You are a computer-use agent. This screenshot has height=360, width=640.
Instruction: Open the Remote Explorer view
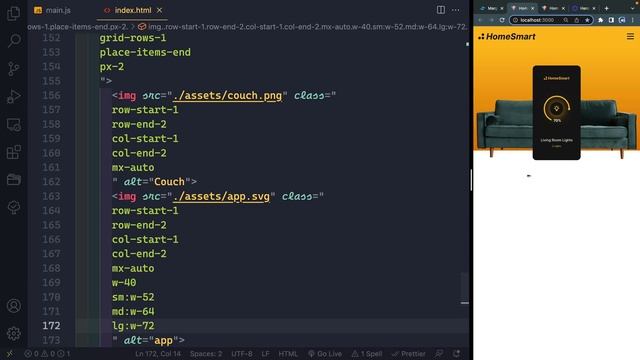click(x=13, y=124)
